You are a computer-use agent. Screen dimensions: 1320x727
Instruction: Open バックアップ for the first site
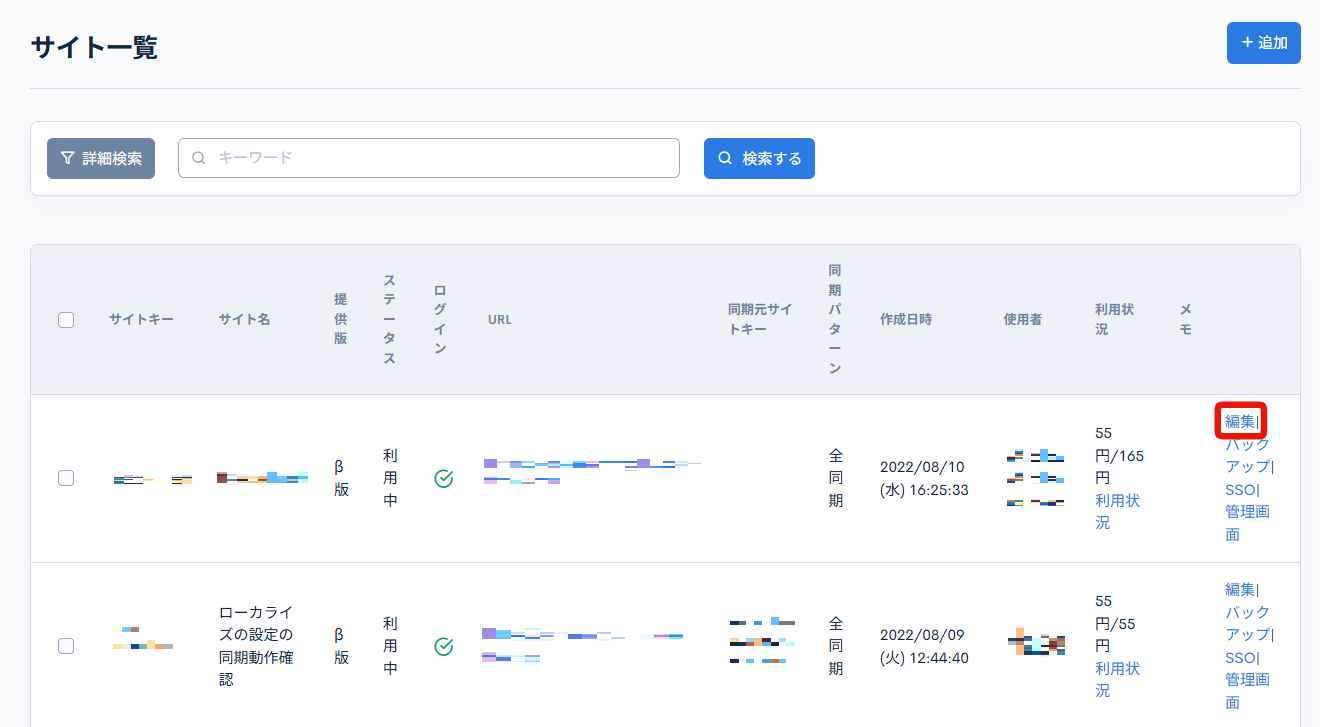click(x=1247, y=456)
